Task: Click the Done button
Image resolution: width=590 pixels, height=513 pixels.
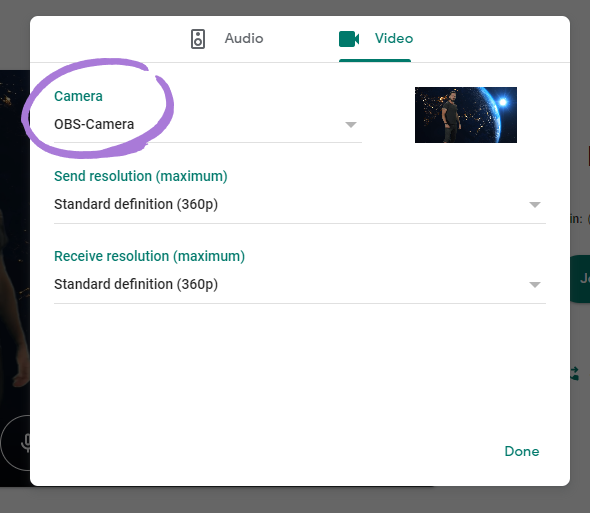Action: pos(522,451)
